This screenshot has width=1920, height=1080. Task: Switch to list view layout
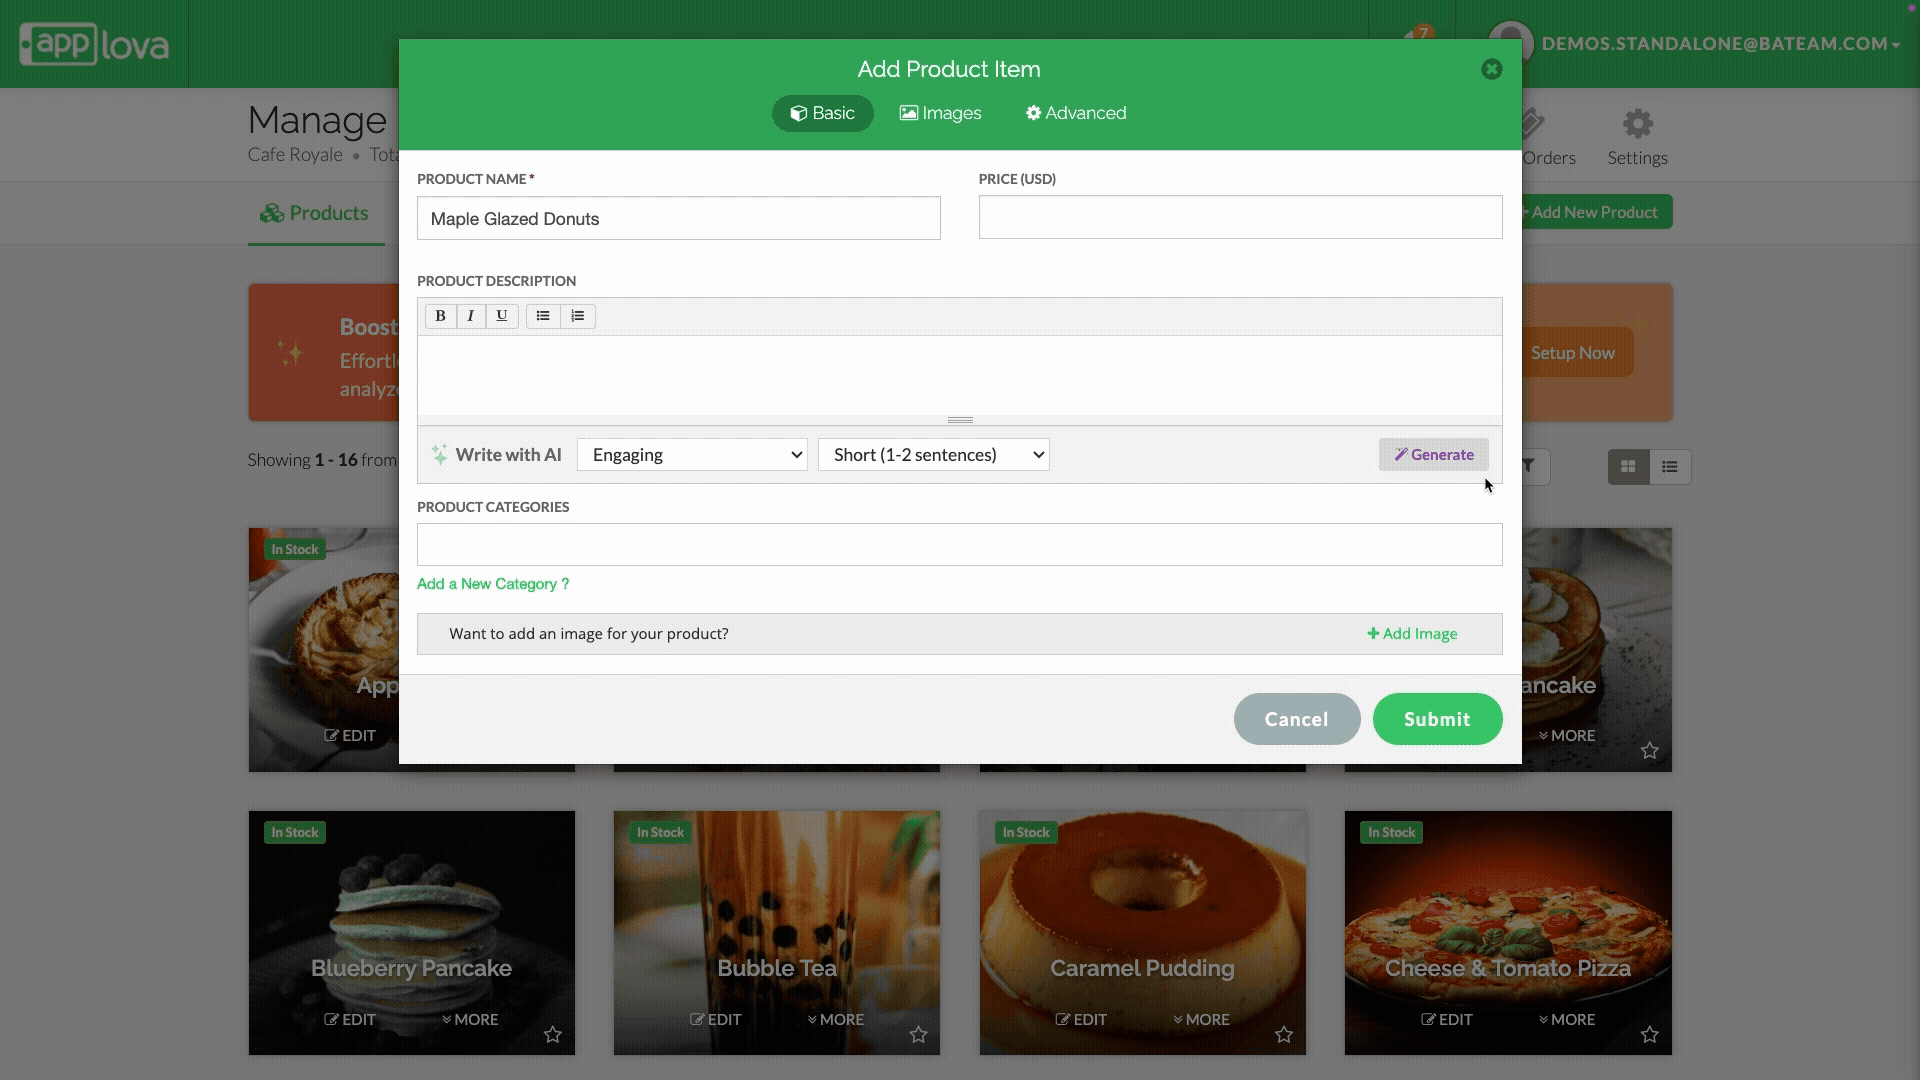pos(1669,467)
